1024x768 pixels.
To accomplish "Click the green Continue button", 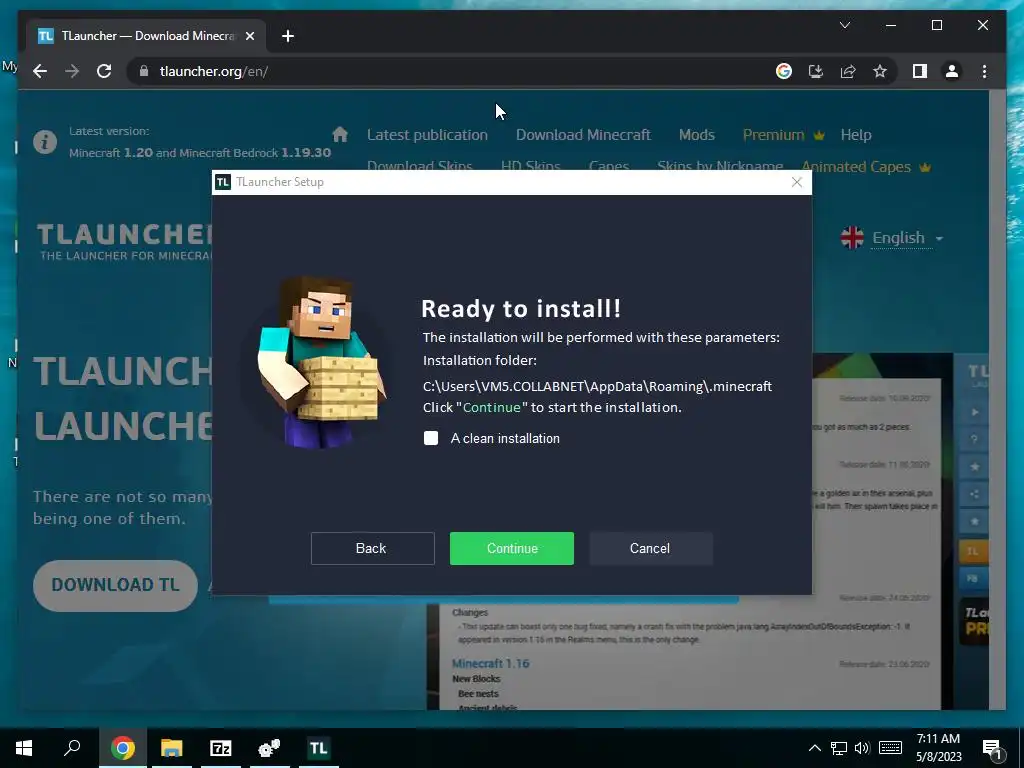I will pos(511,548).
